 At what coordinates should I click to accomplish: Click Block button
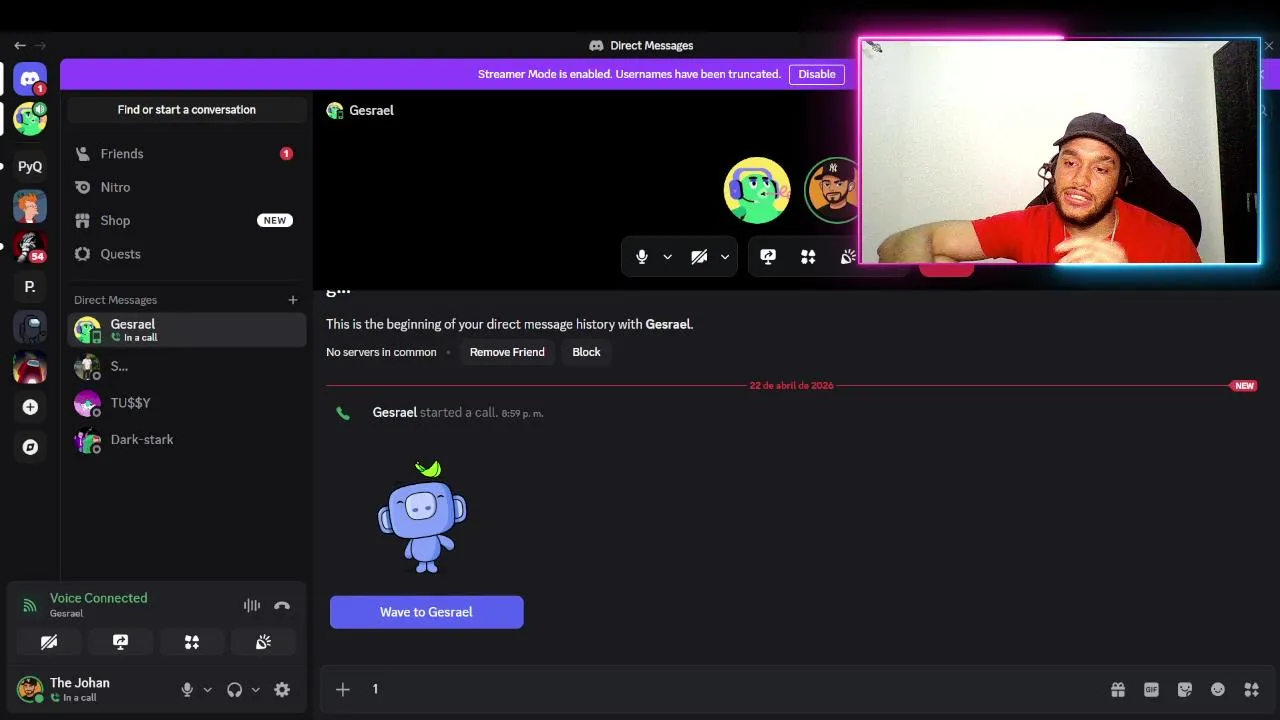[x=586, y=352]
